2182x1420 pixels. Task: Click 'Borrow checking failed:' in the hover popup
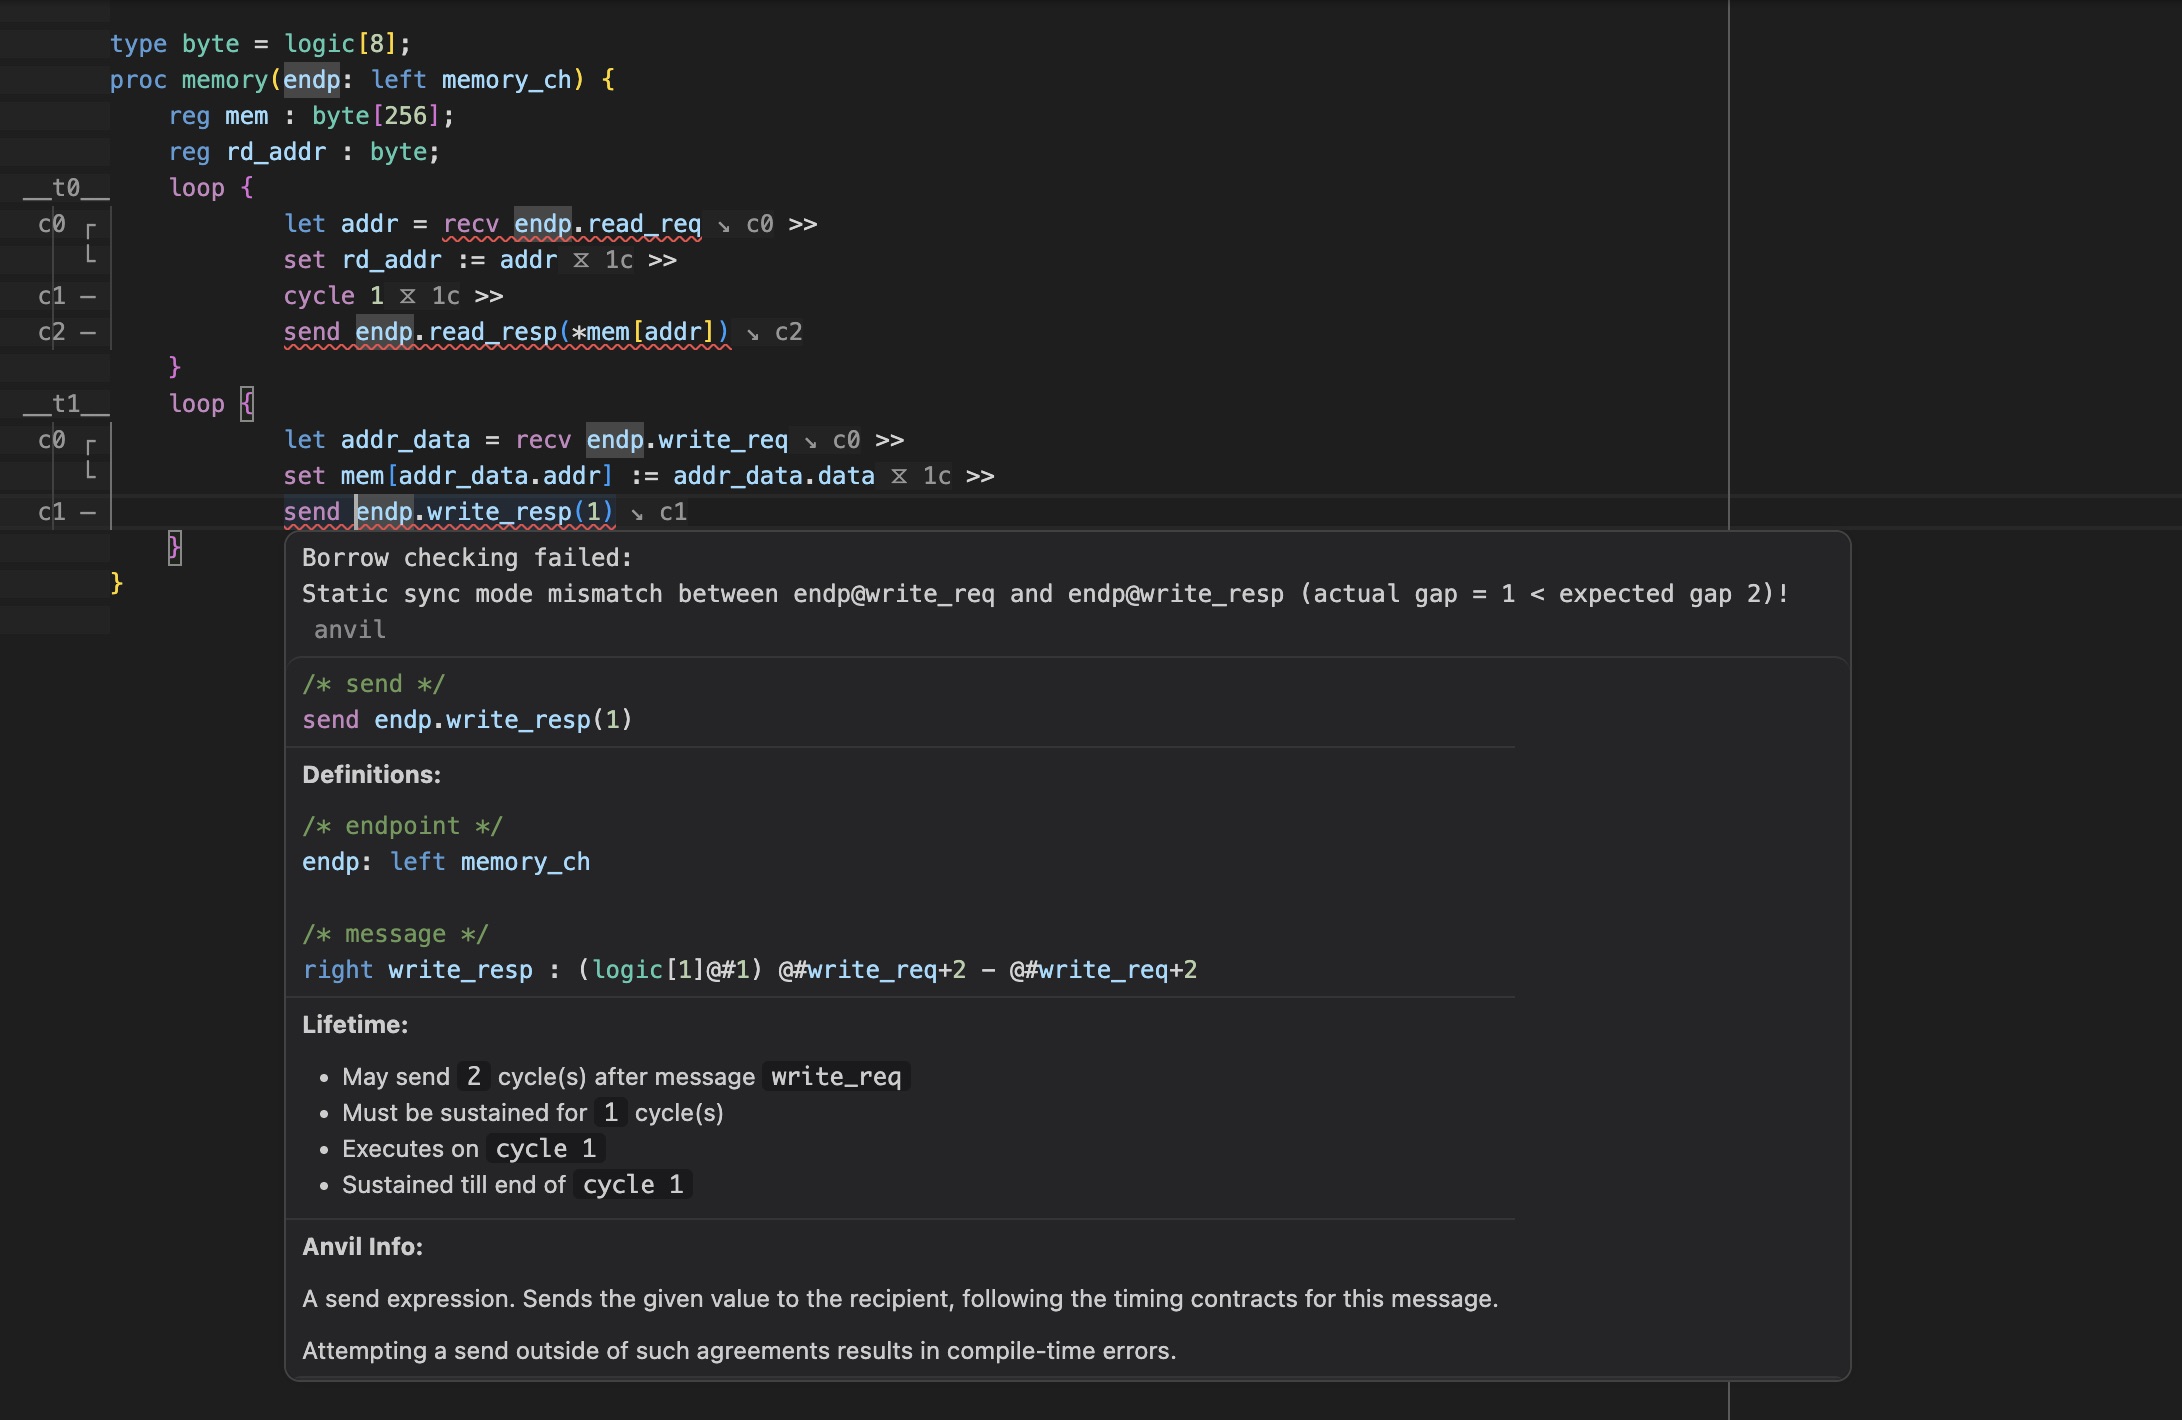pos(467,558)
